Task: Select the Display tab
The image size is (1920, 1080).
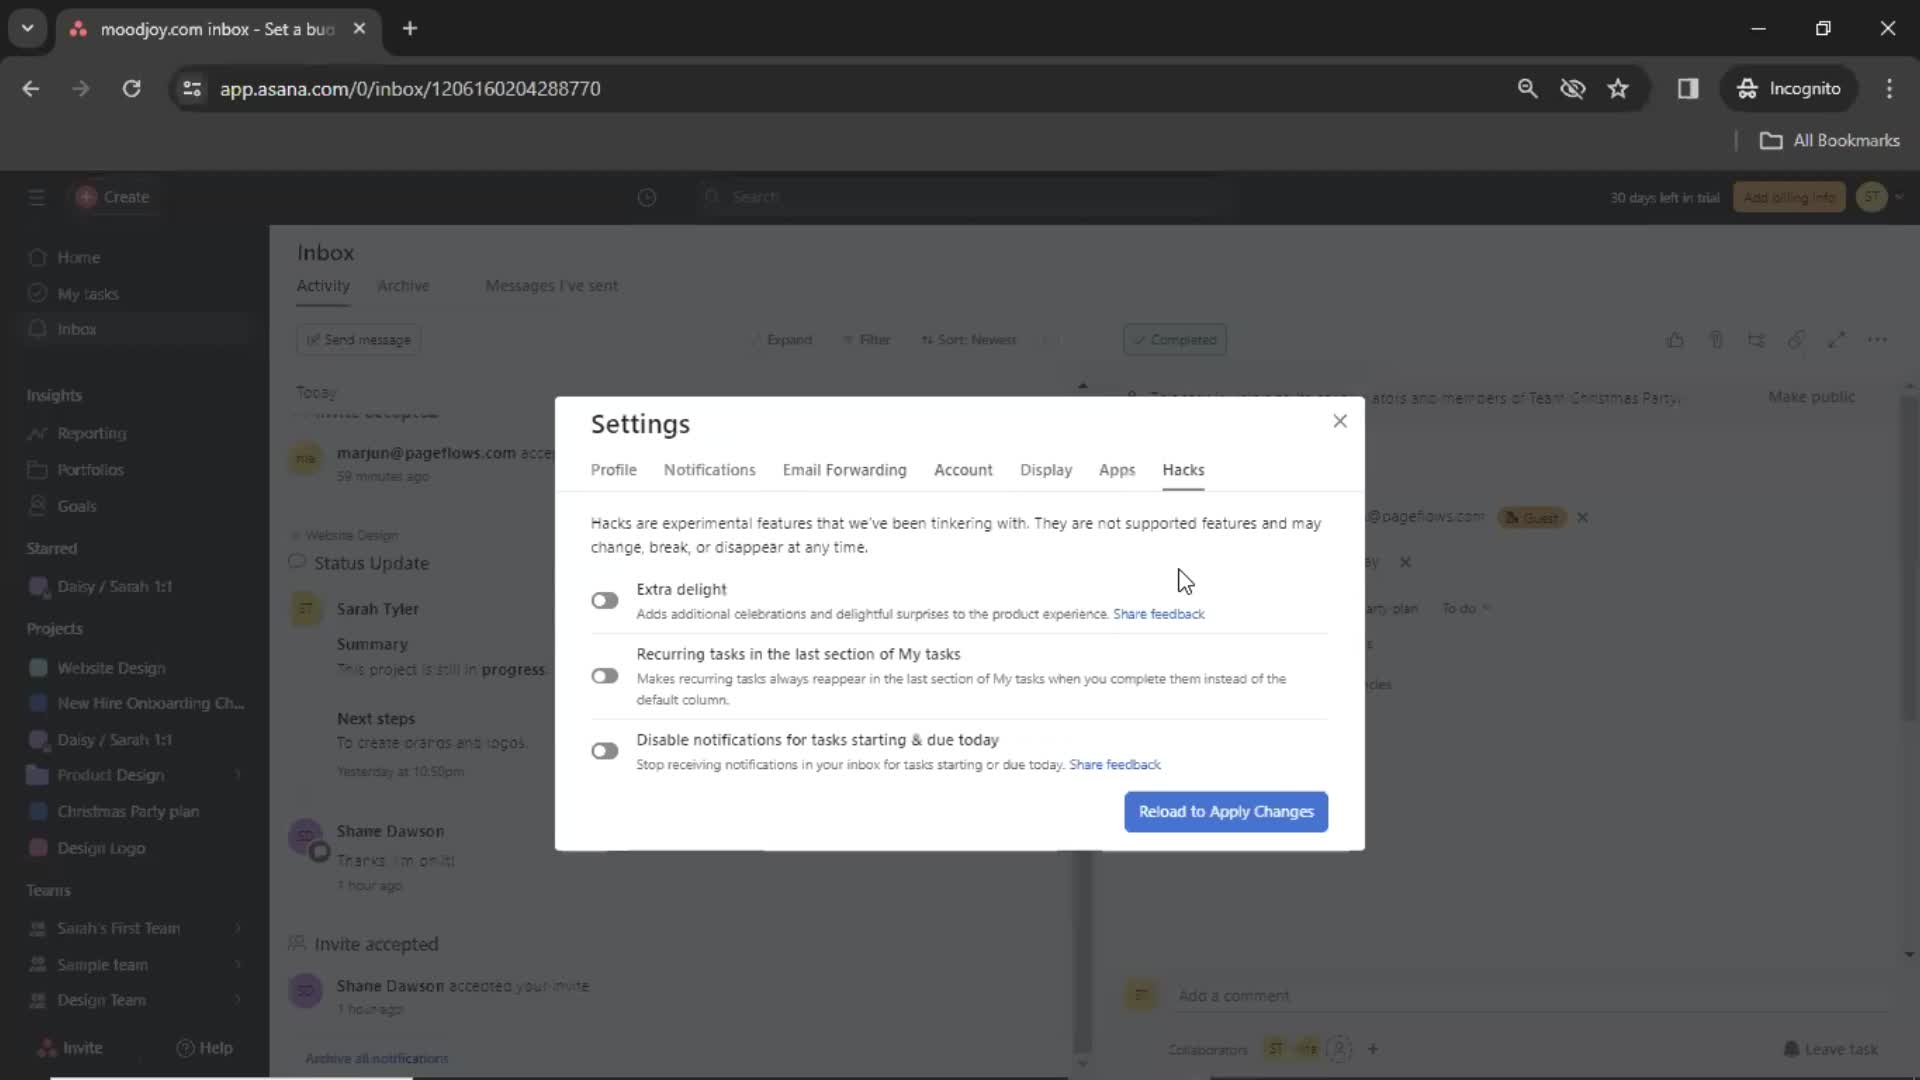Action: [x=1045, y=470]
